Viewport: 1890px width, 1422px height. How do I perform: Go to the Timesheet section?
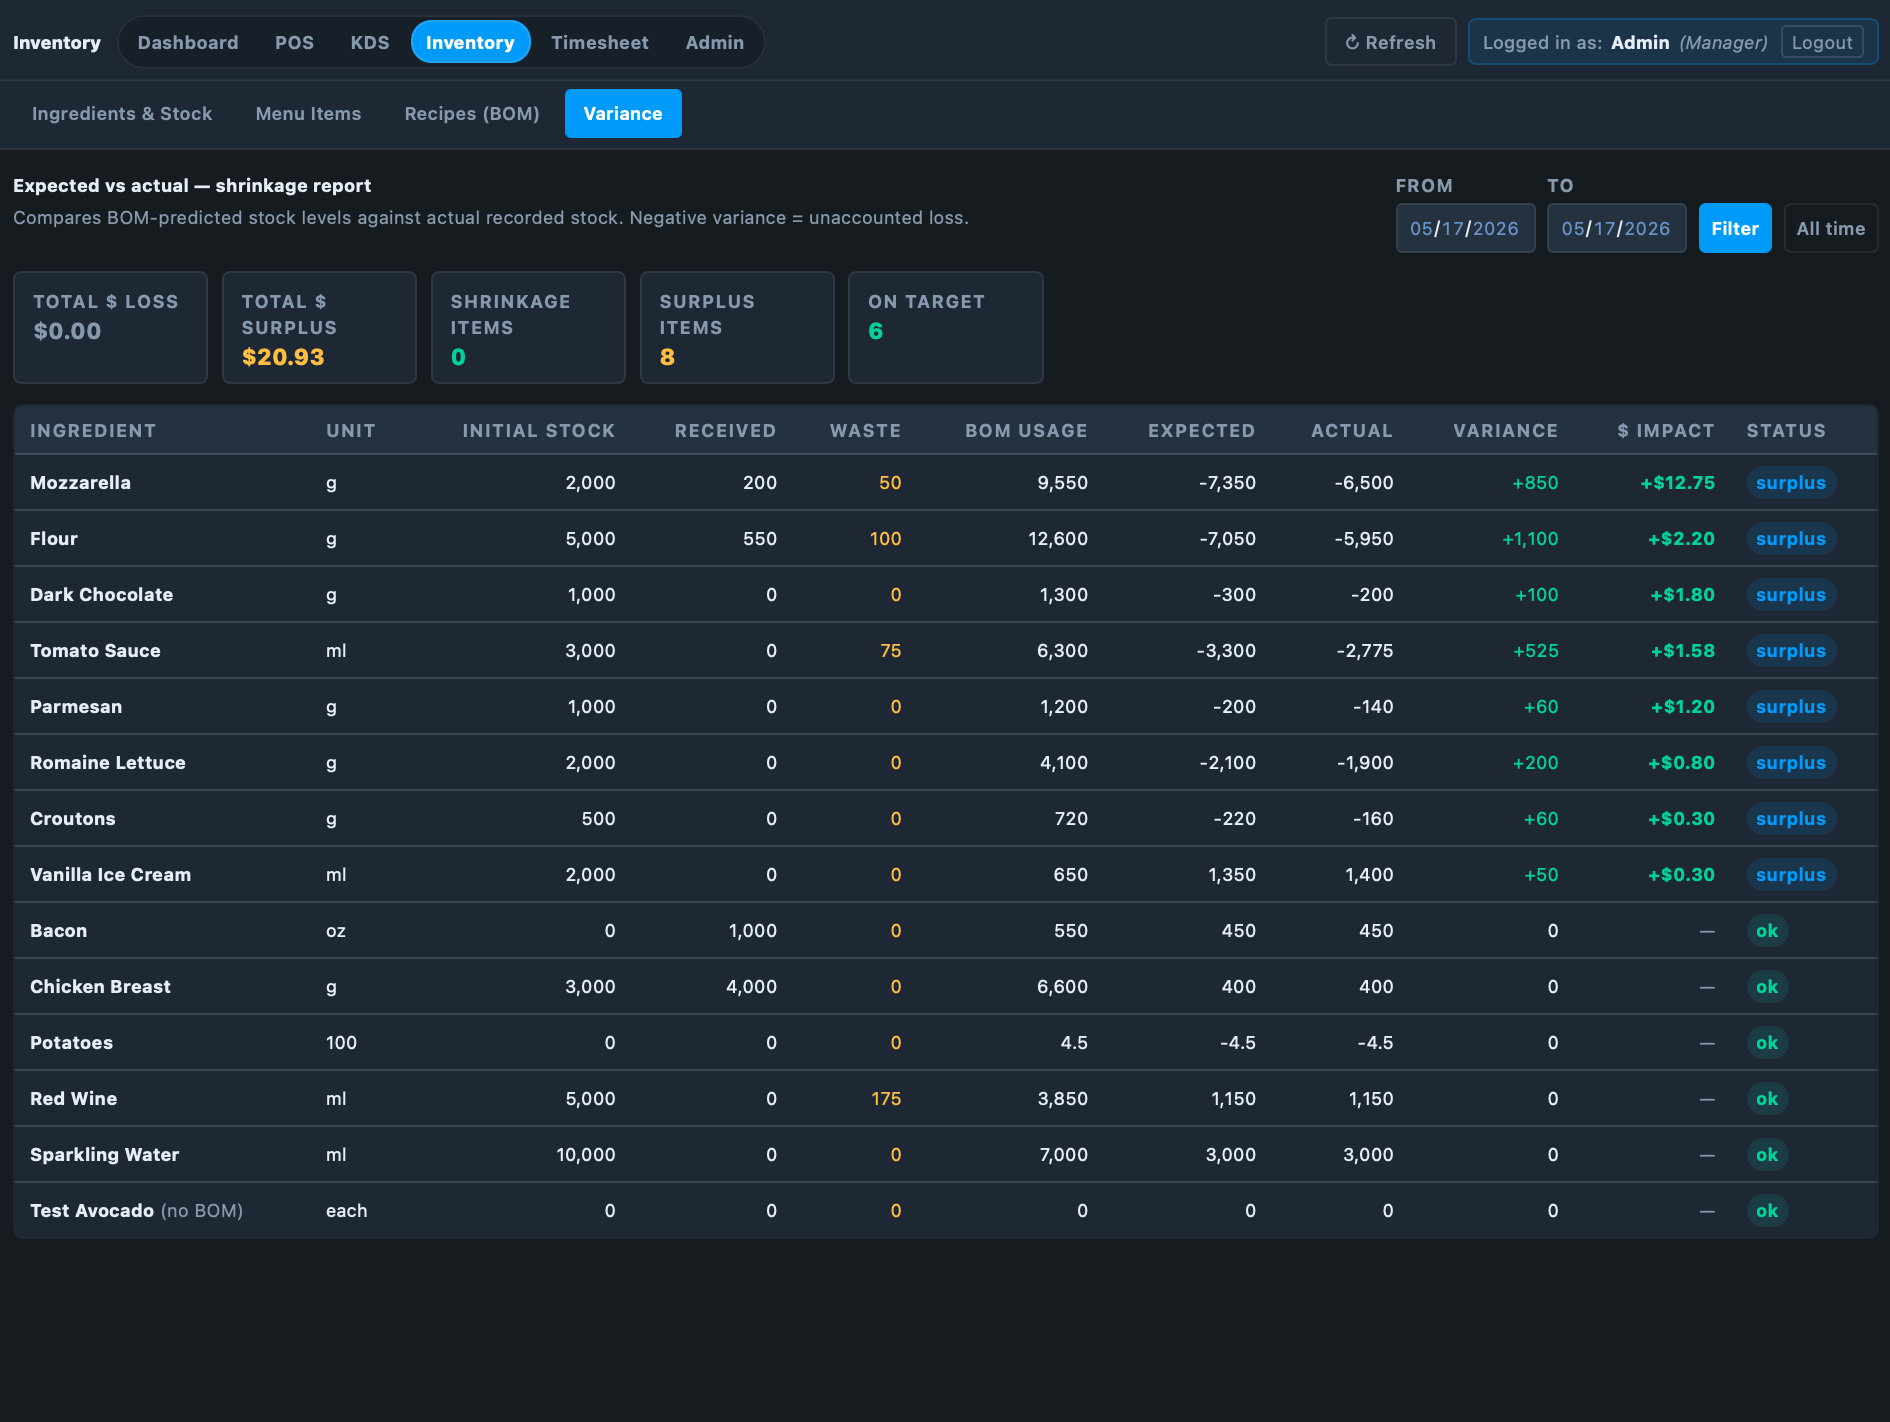599,42
